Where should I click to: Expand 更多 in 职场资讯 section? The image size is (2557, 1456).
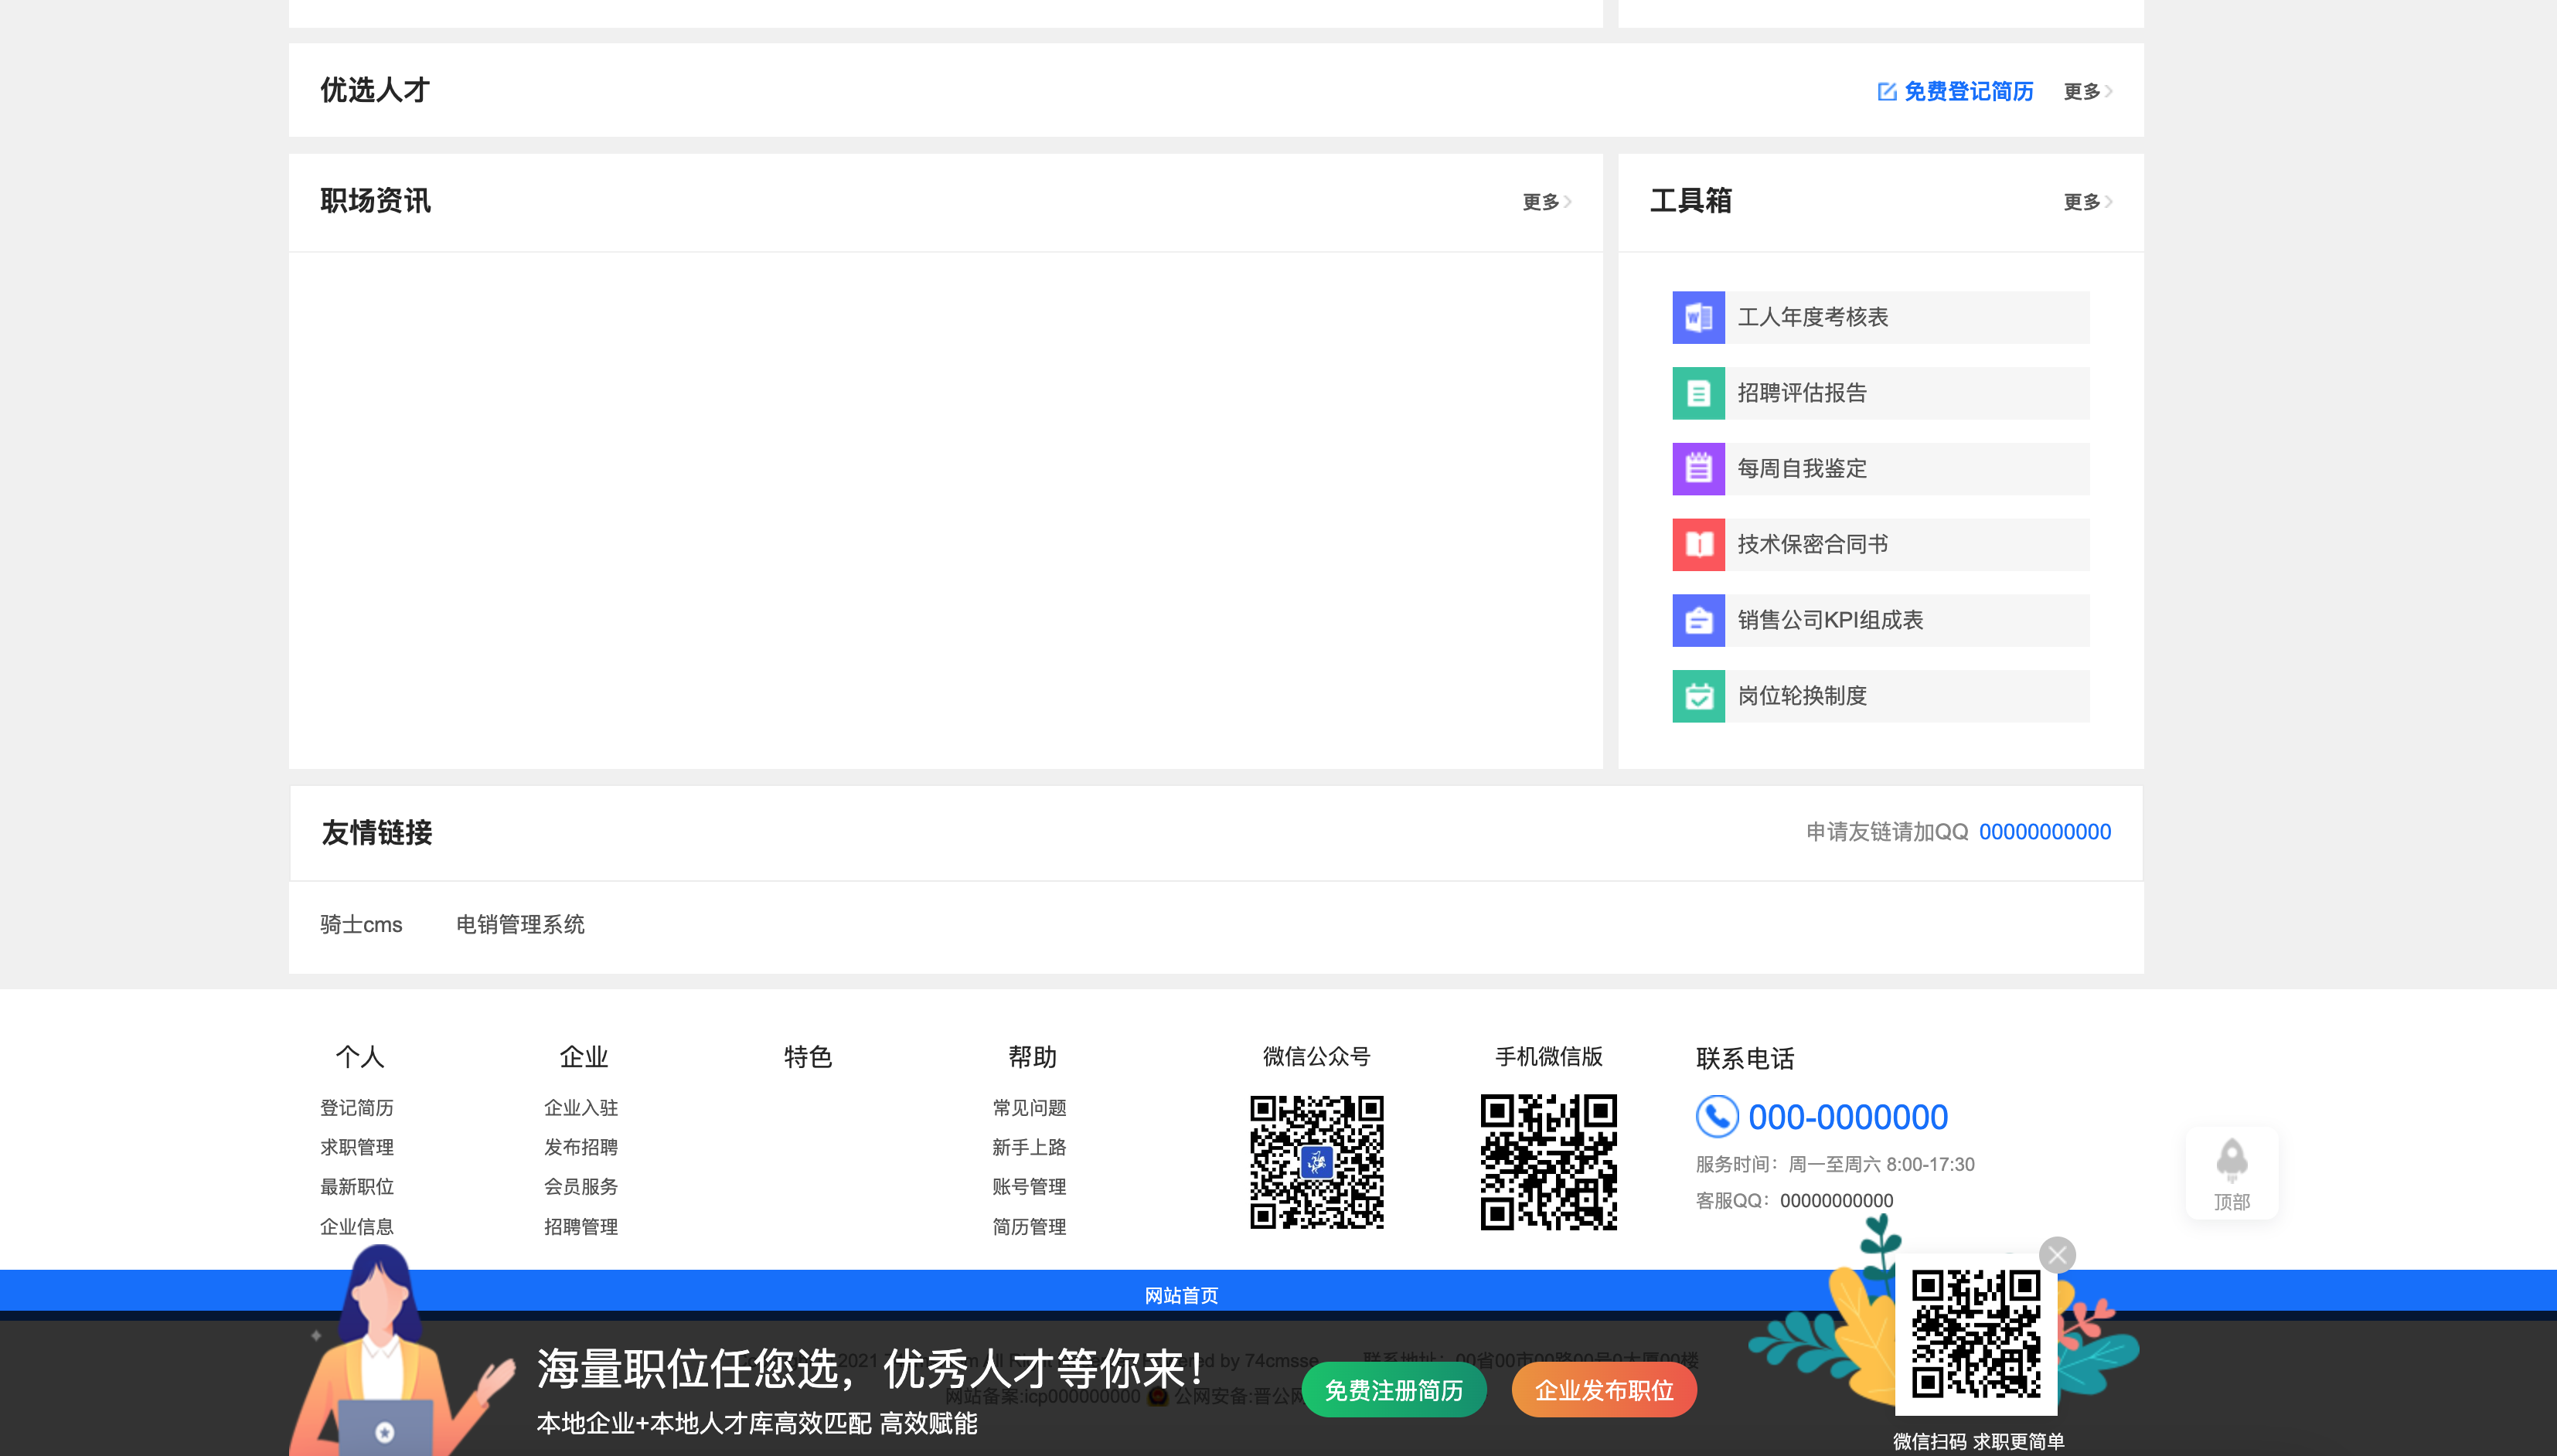tap(1547, 202)
